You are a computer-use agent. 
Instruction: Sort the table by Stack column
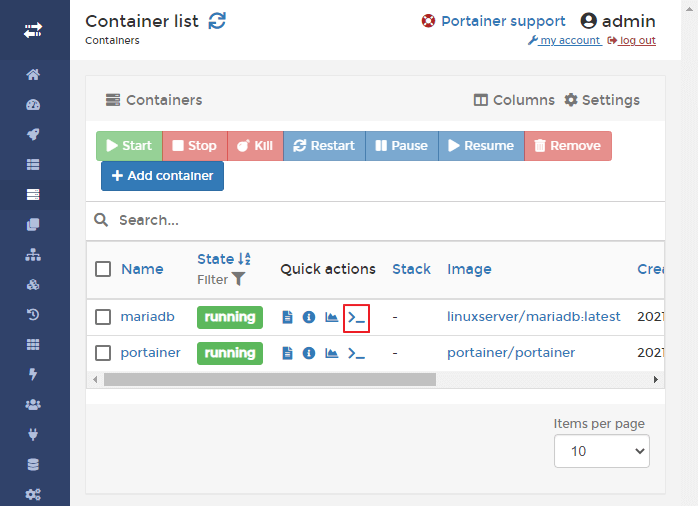pos(411,269)
